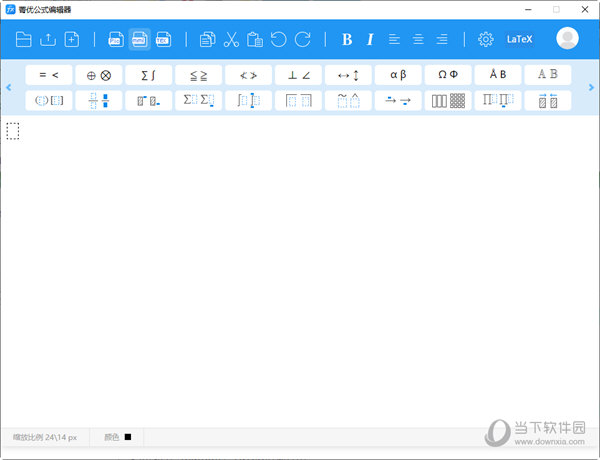Redo the last action
The width and height of the screenshot is (600, 460).
[302, 40]
